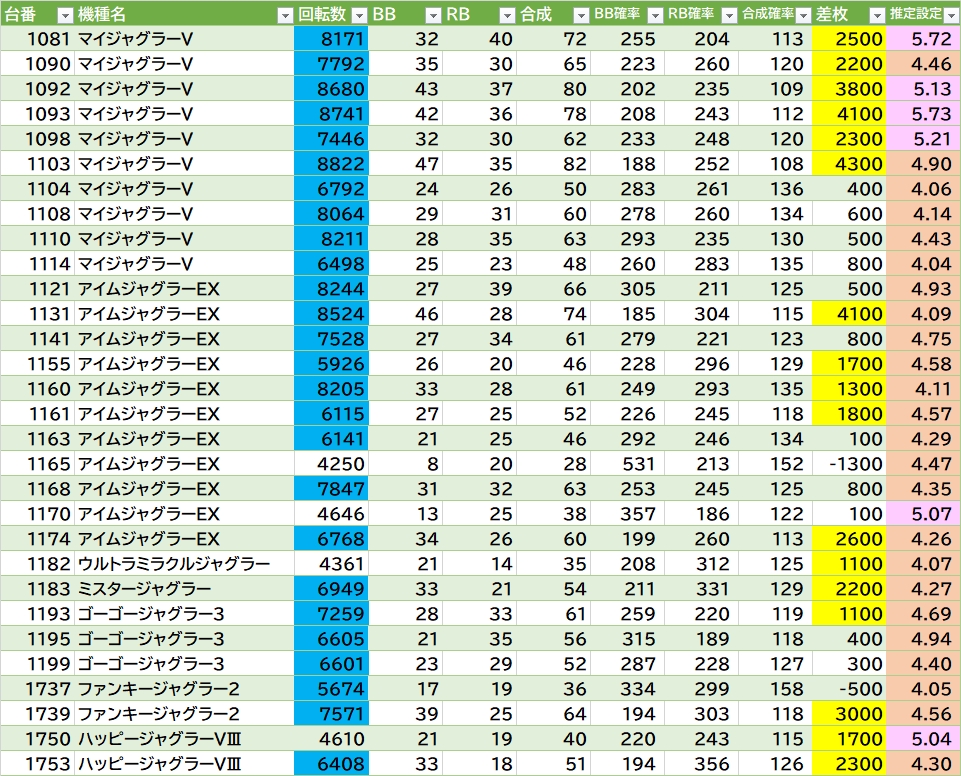Select machine number cell 1141
This screenshot has width=961, height=776.
click(37, 339)
